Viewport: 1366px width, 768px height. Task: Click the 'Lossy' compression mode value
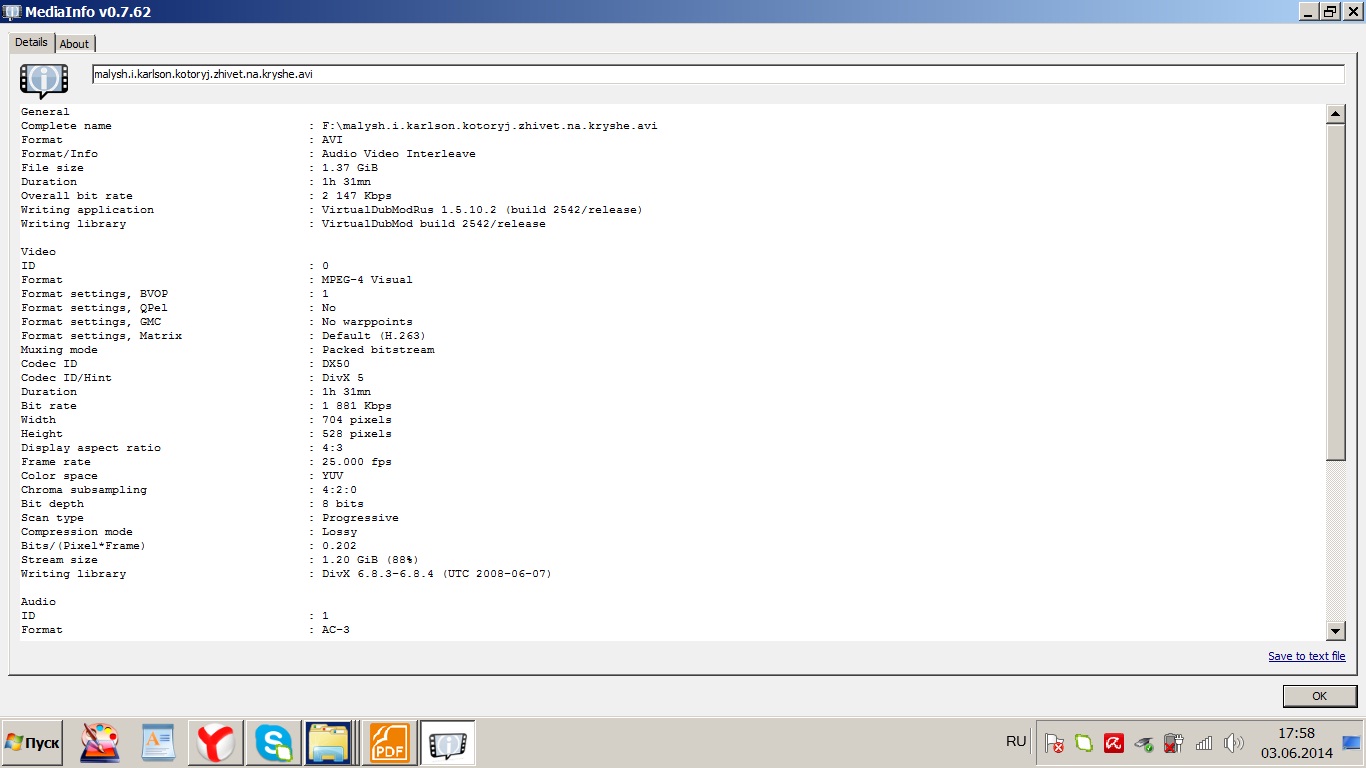point(339,532)
